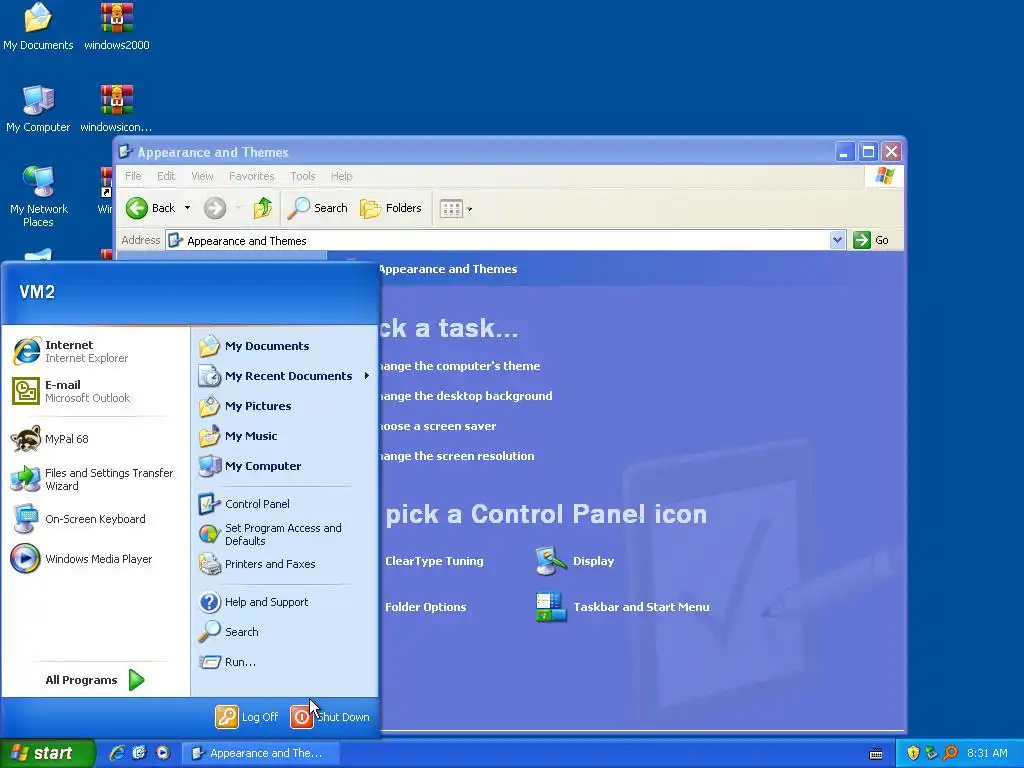
Task: Launch Media Player from Quick Launch
Action: (x=163, y=753)
